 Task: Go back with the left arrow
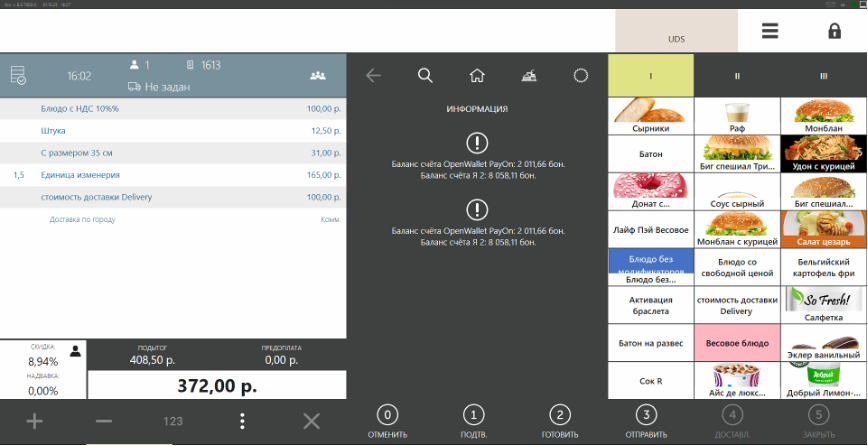coord(374,75)
